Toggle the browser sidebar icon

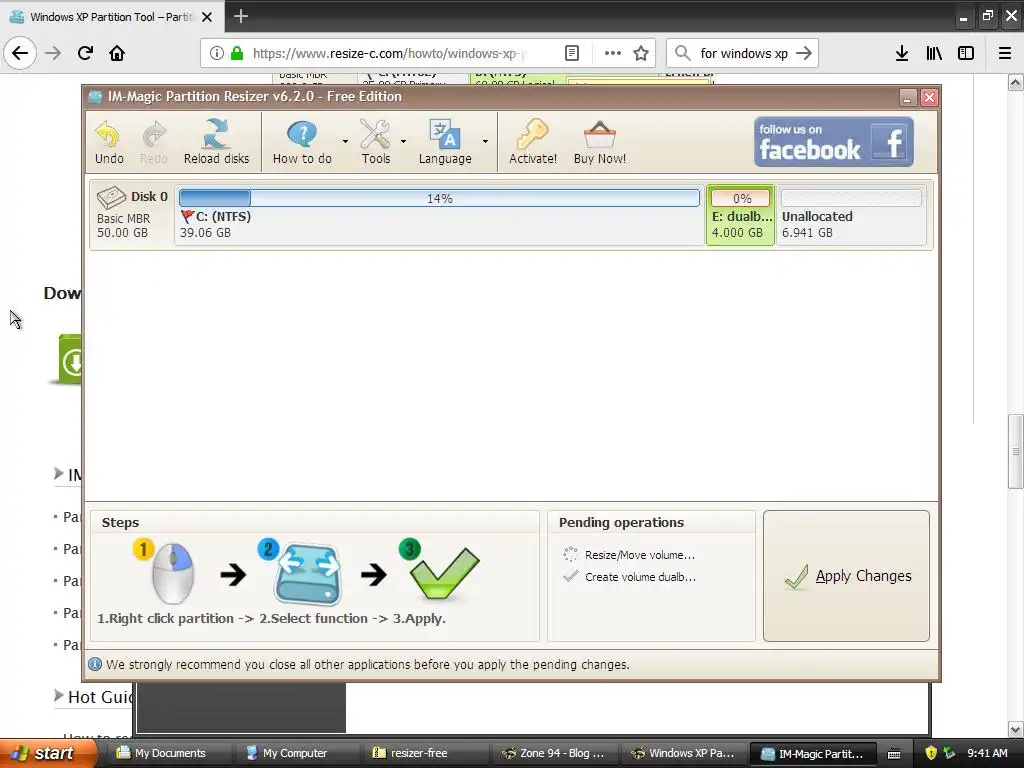pyautogui.click(x=966, y=54)
